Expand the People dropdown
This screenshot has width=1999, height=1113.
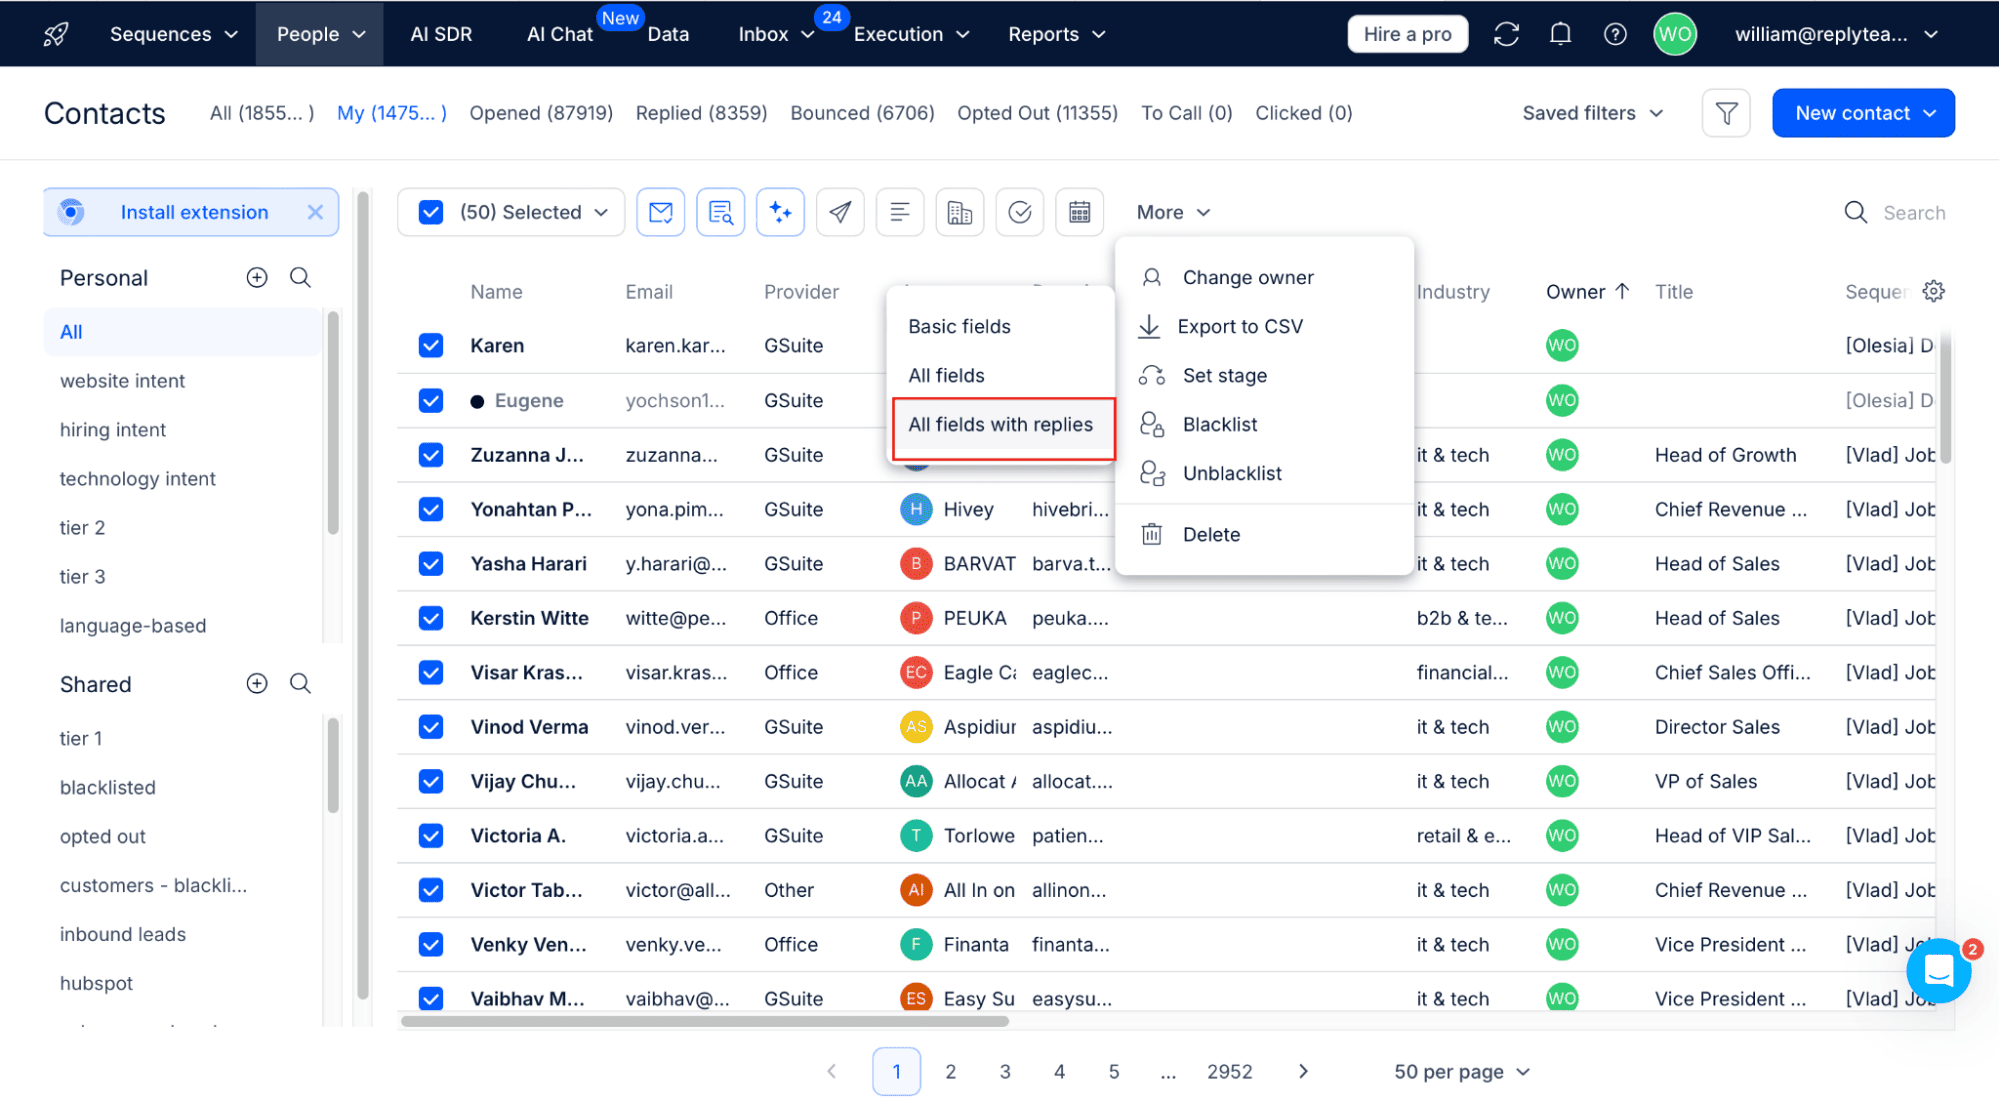point(320,34)
